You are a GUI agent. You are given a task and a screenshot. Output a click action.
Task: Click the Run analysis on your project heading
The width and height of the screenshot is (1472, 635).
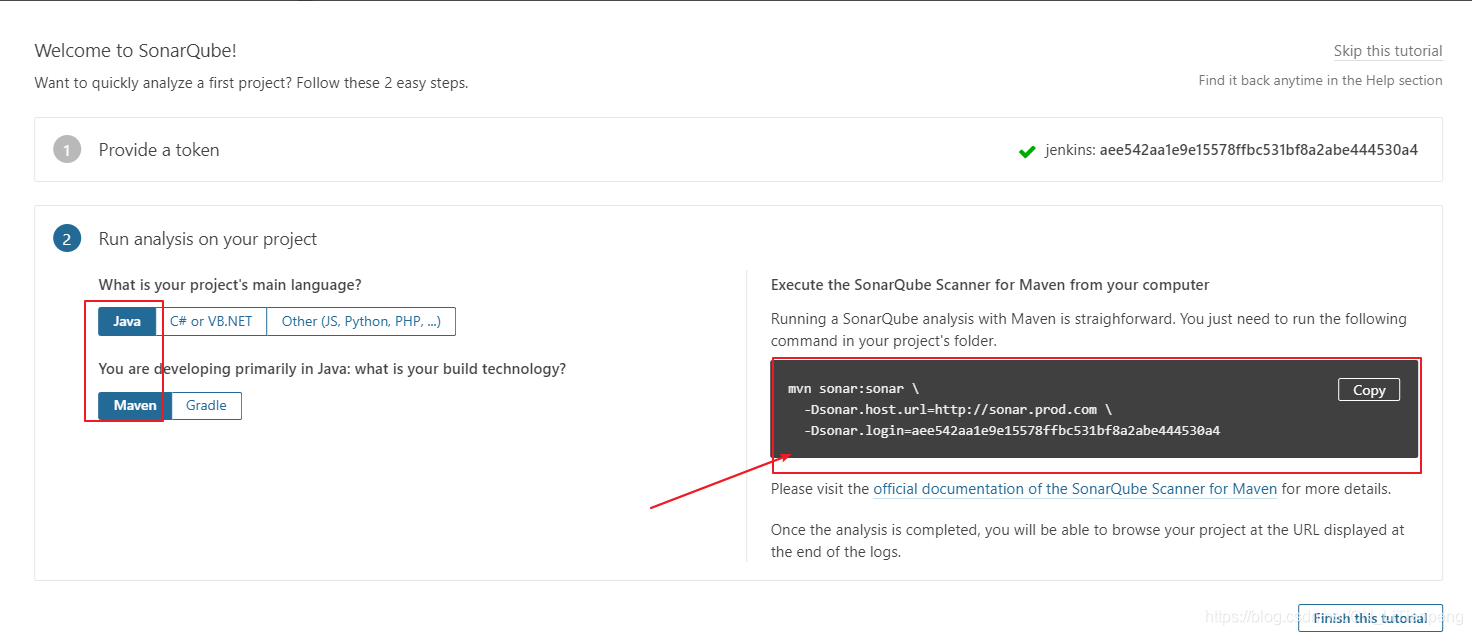pyautogui.click(x=208, y=239)
